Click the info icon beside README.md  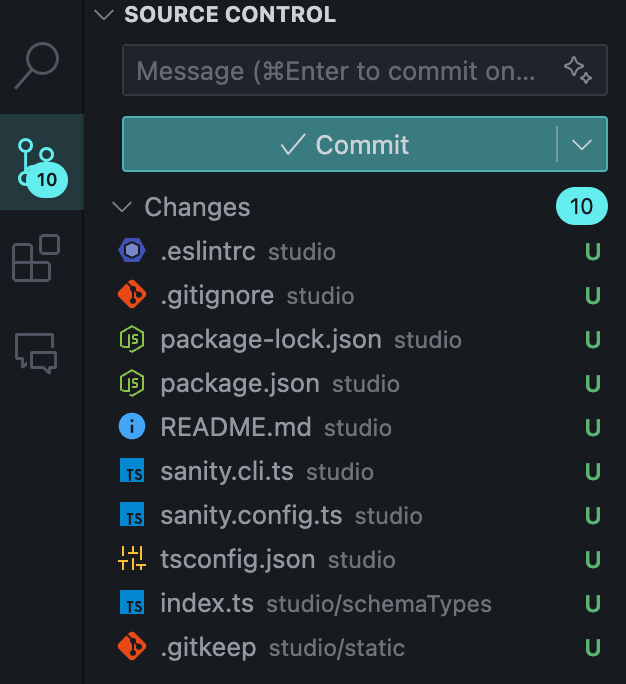(132, 428)
